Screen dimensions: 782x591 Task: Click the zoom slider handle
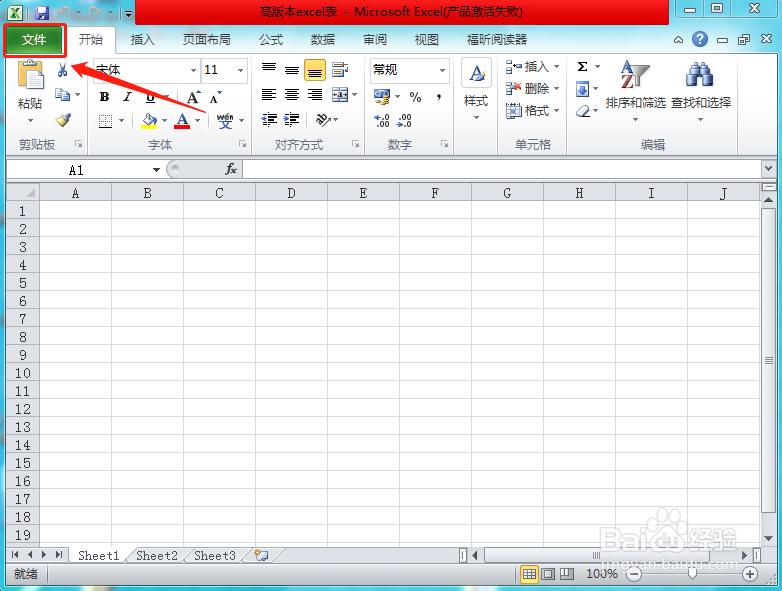692,574
